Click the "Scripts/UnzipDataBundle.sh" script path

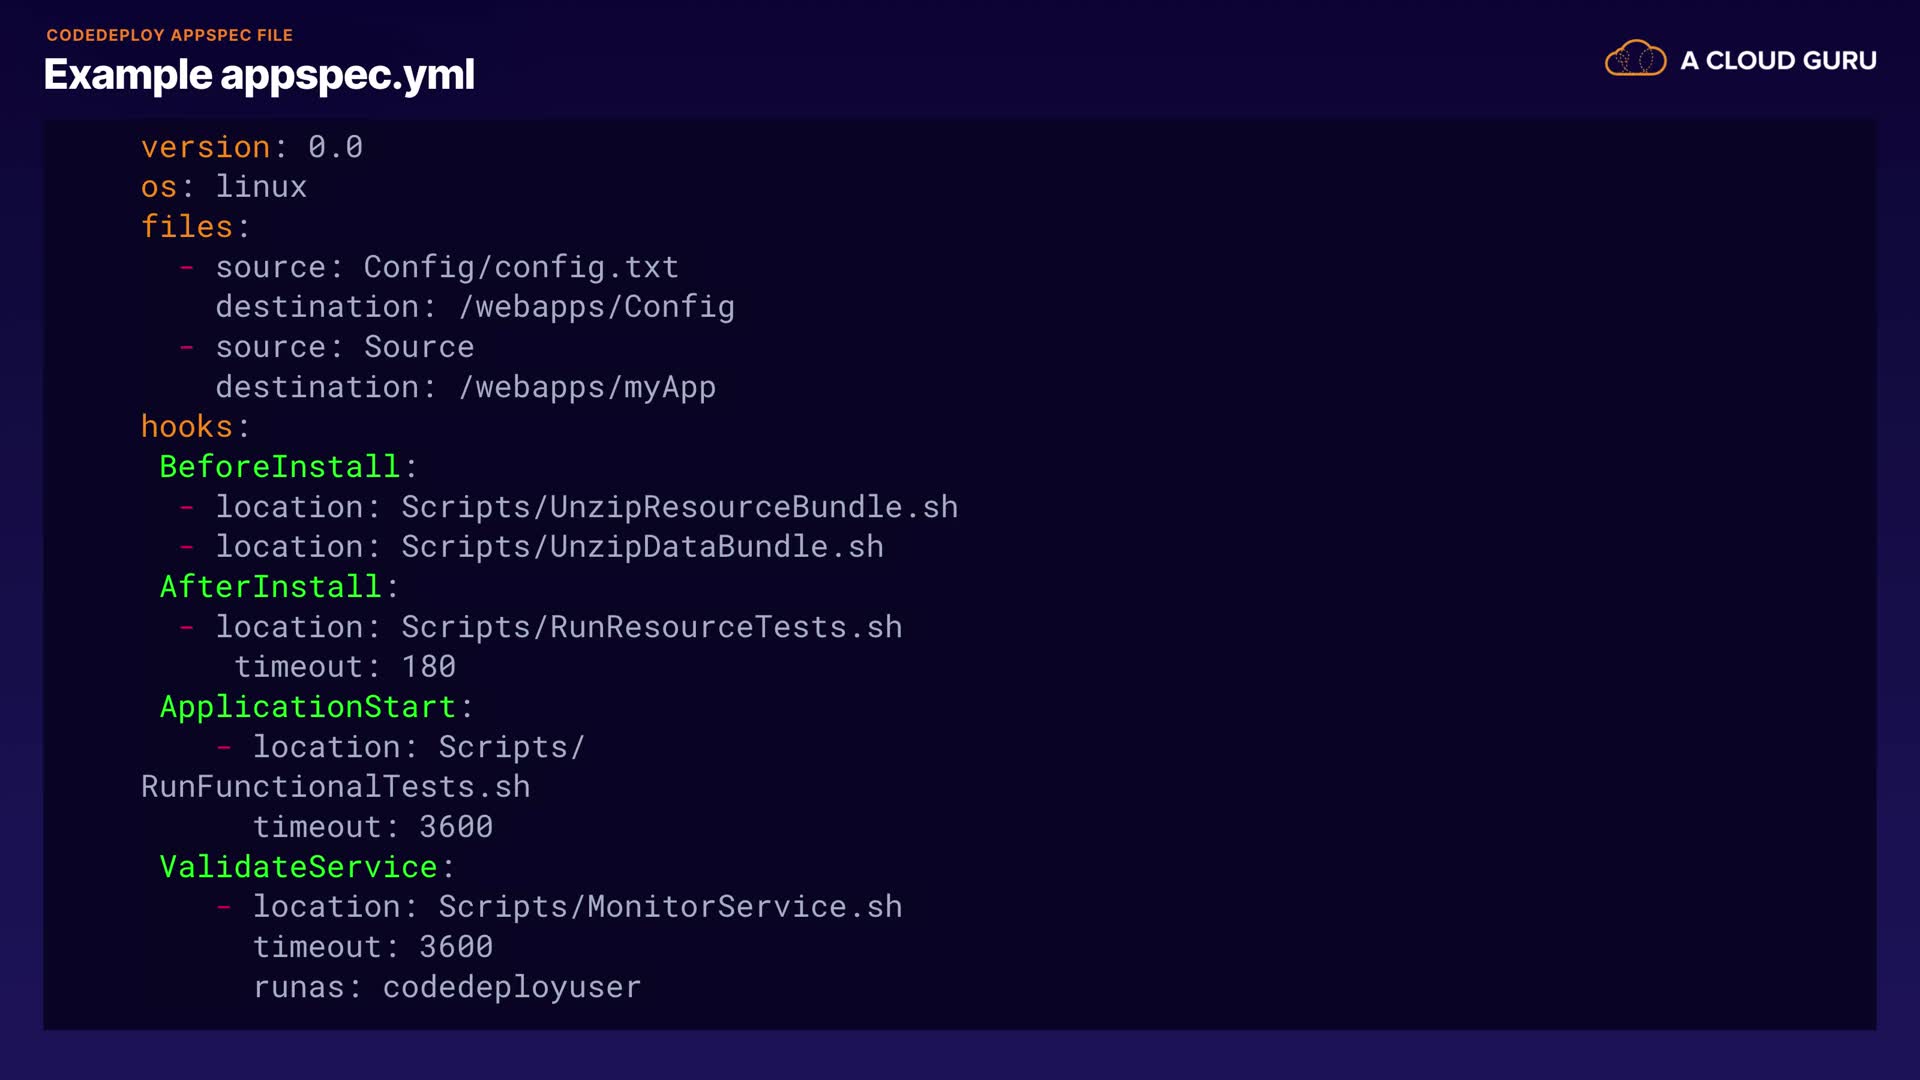click(x=642, y=547)
